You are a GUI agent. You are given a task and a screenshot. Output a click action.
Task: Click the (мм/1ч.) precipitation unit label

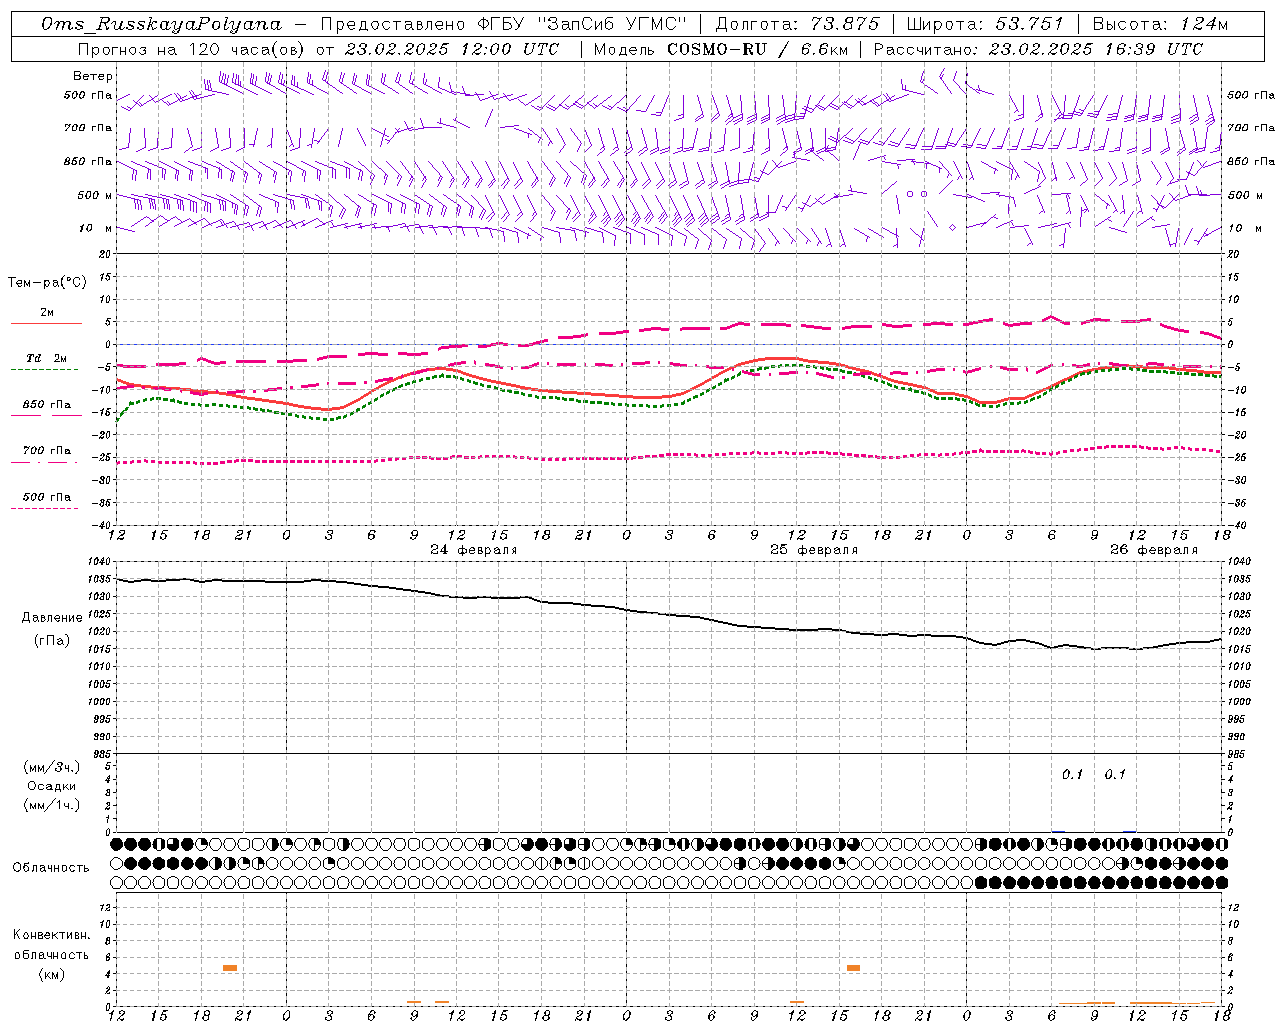click(x=52, y=805)
